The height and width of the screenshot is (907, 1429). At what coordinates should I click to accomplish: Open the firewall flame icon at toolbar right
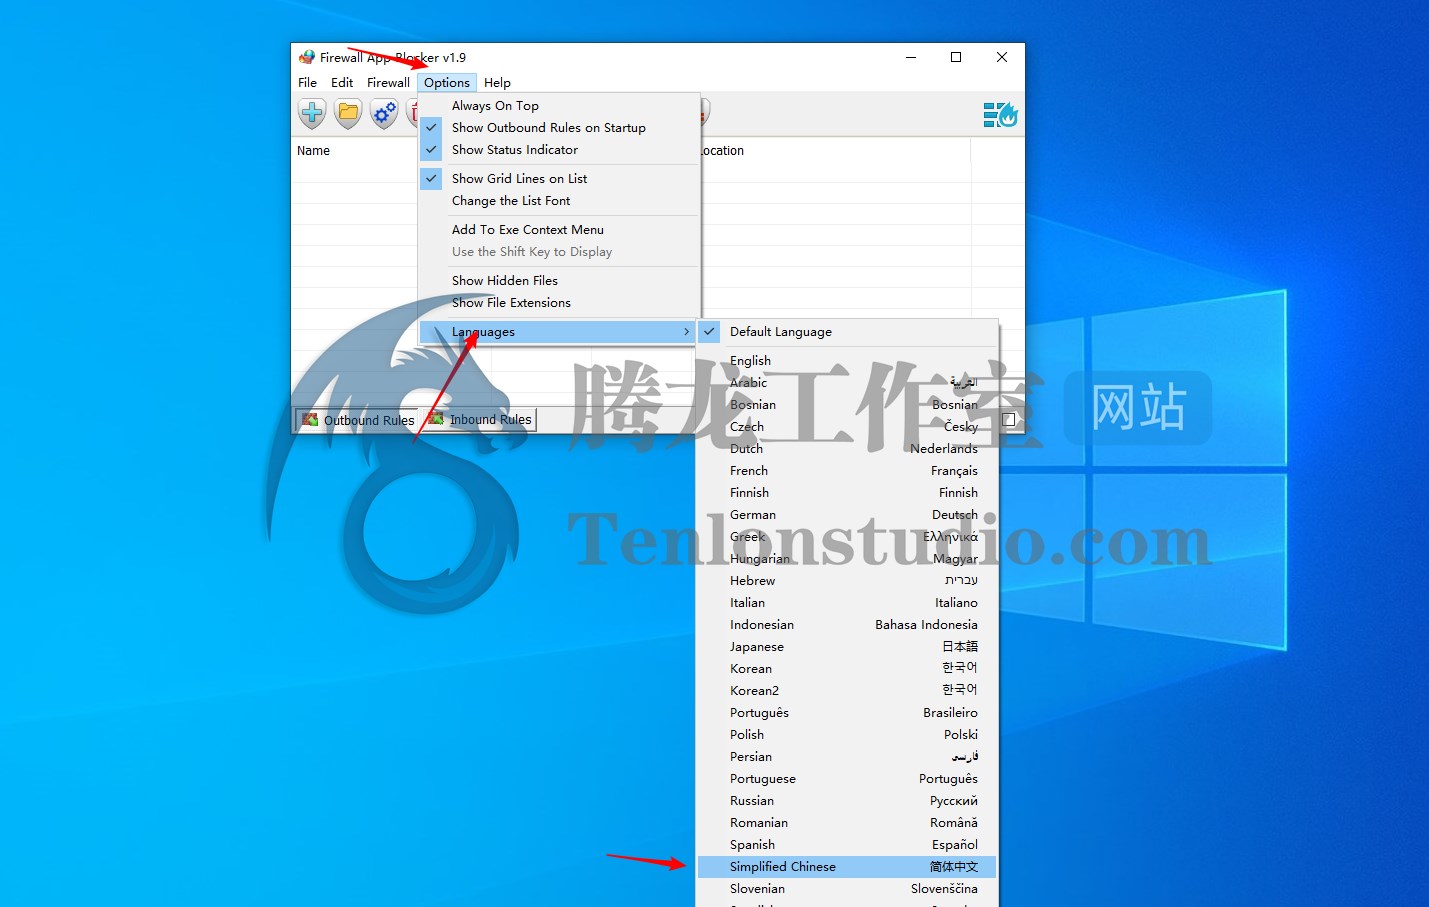[1000, 115]
